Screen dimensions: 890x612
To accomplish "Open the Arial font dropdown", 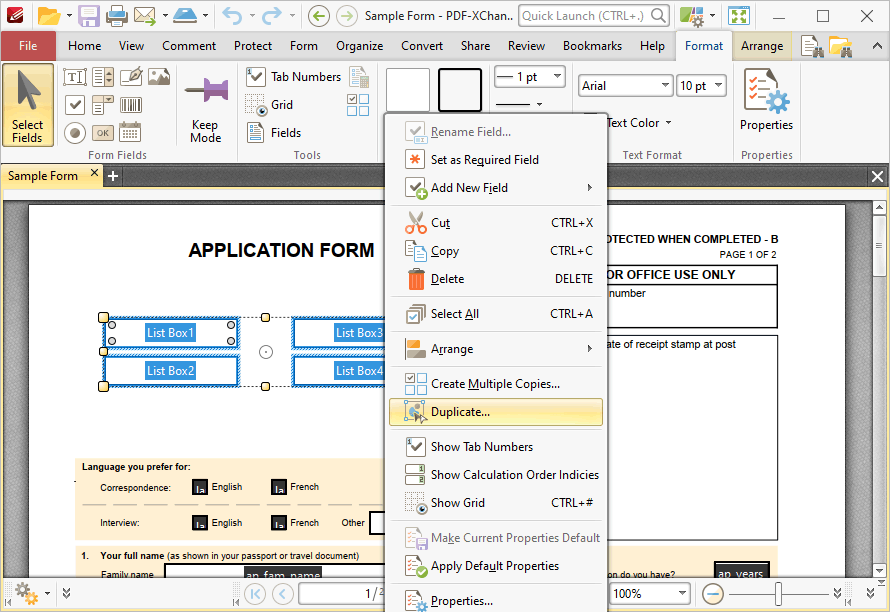I will 625,86.
